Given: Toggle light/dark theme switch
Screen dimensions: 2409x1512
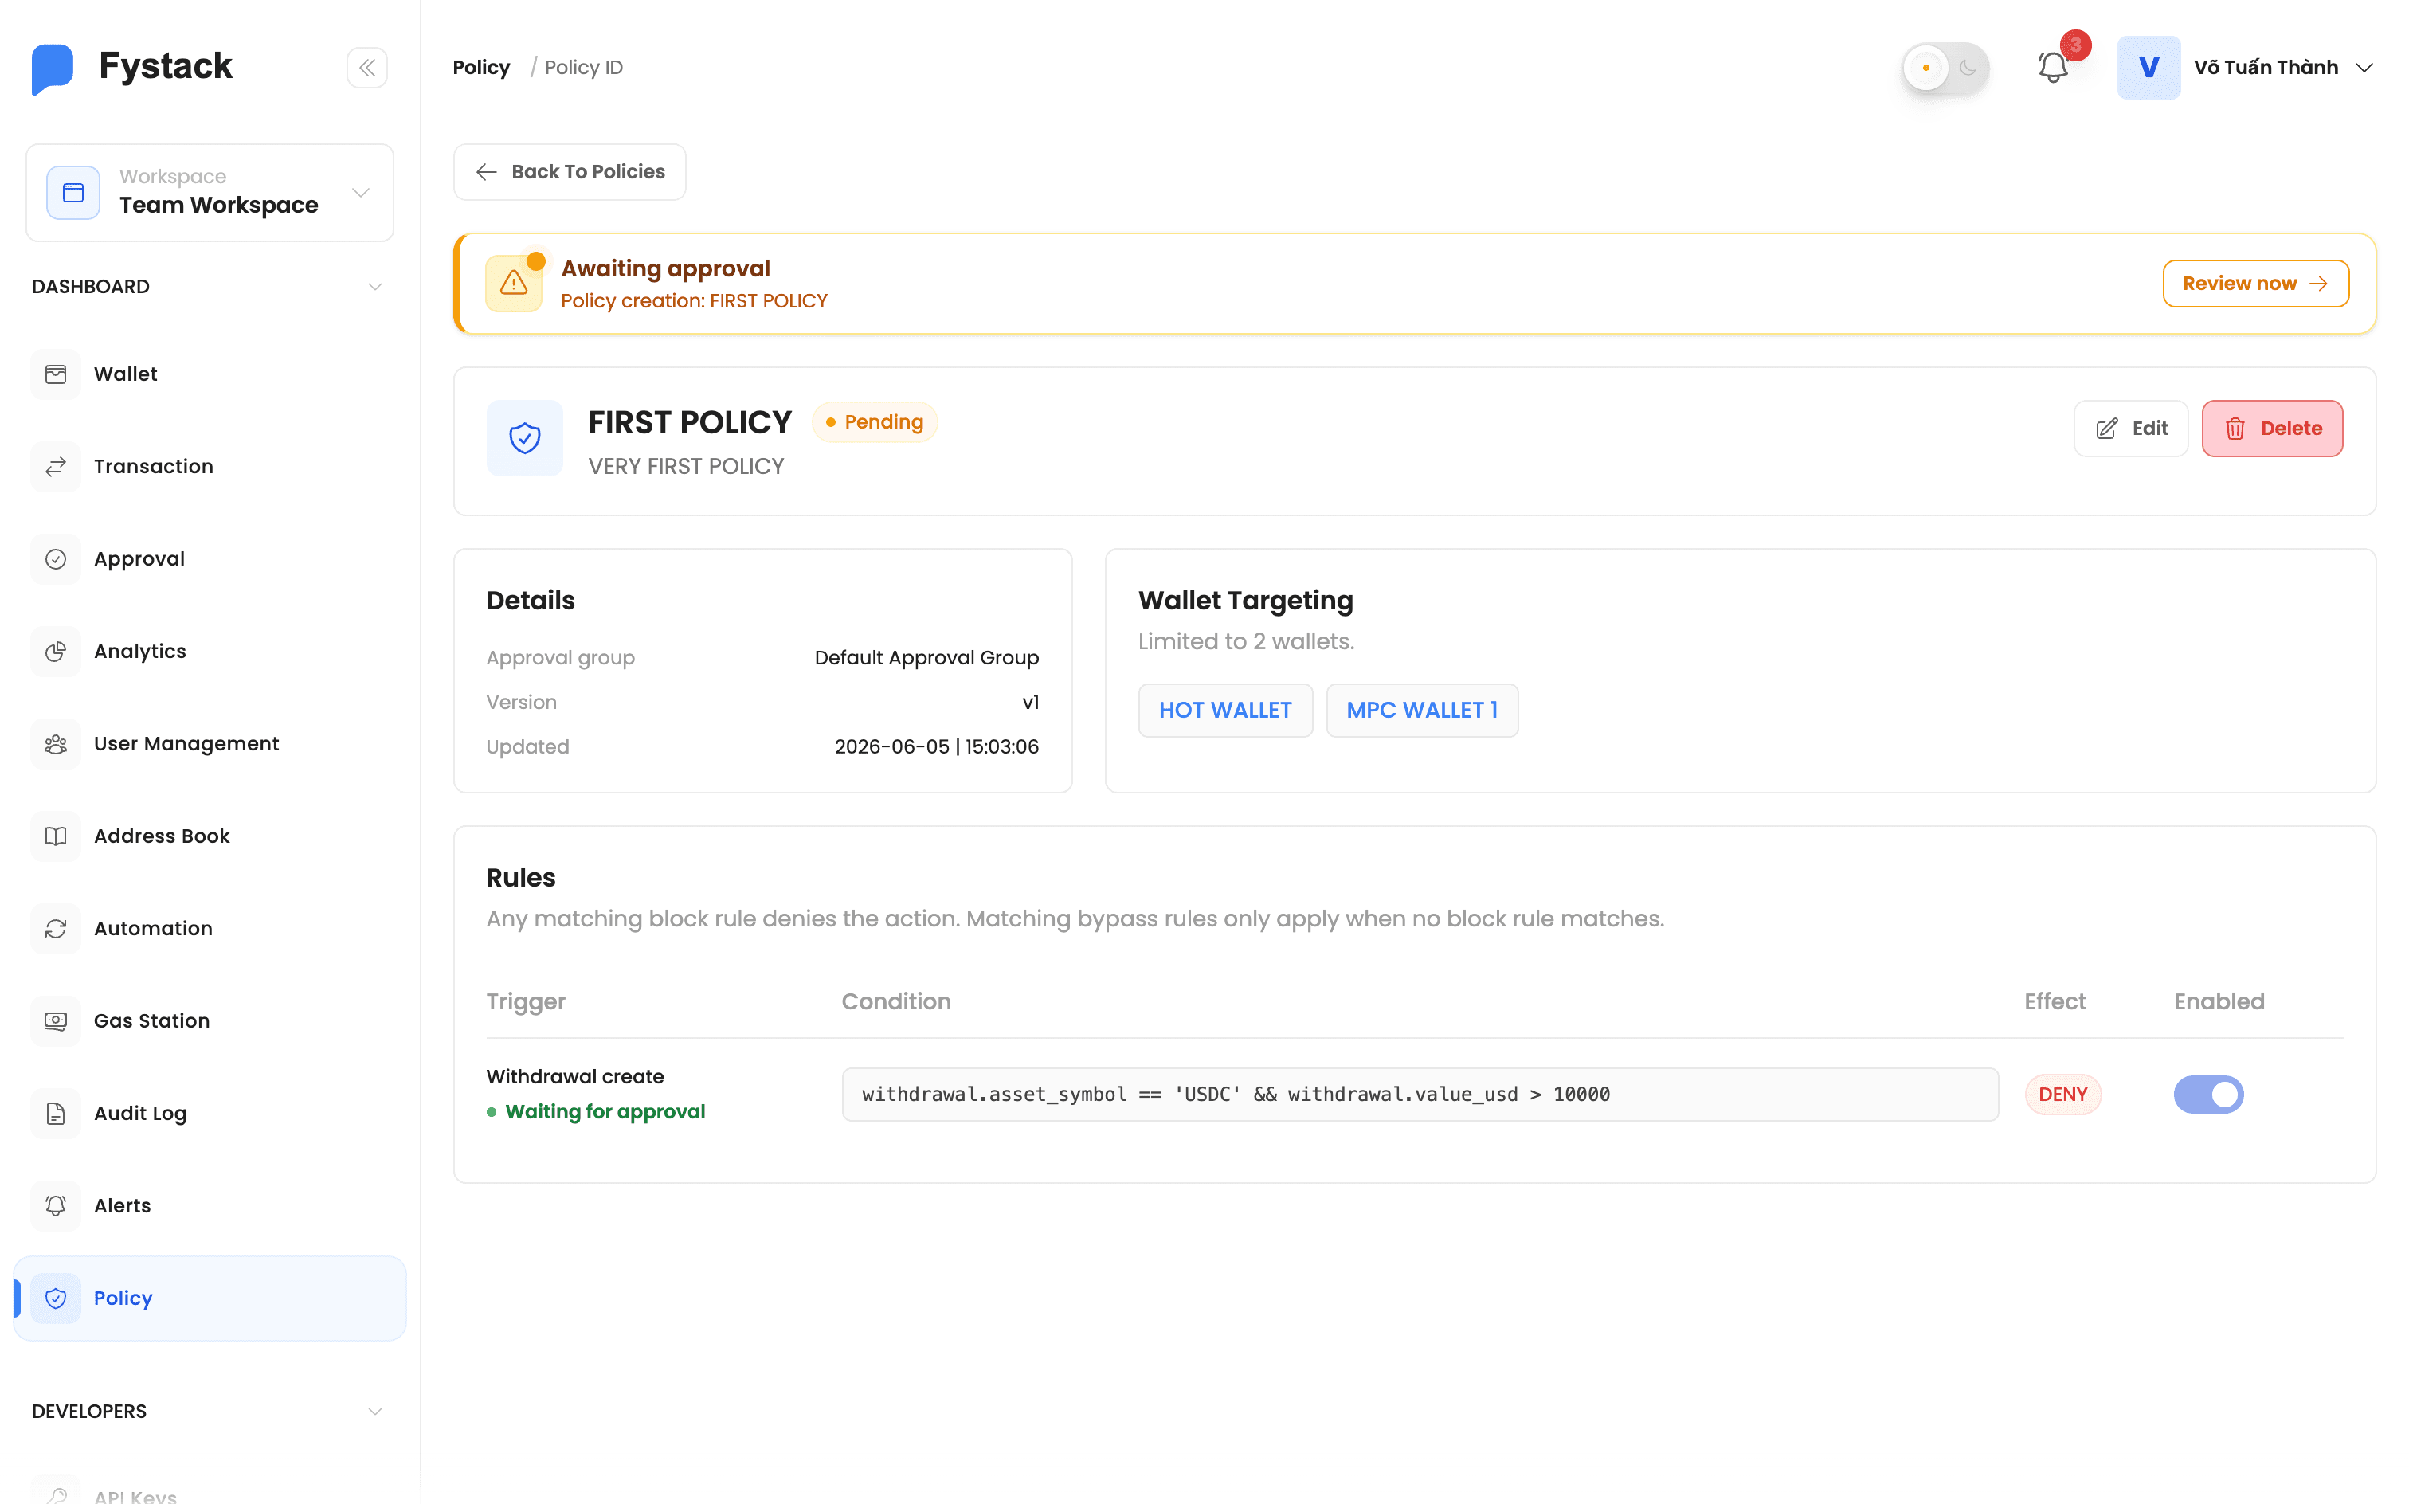Looking at the screenshot, I should pos(1945,68).
